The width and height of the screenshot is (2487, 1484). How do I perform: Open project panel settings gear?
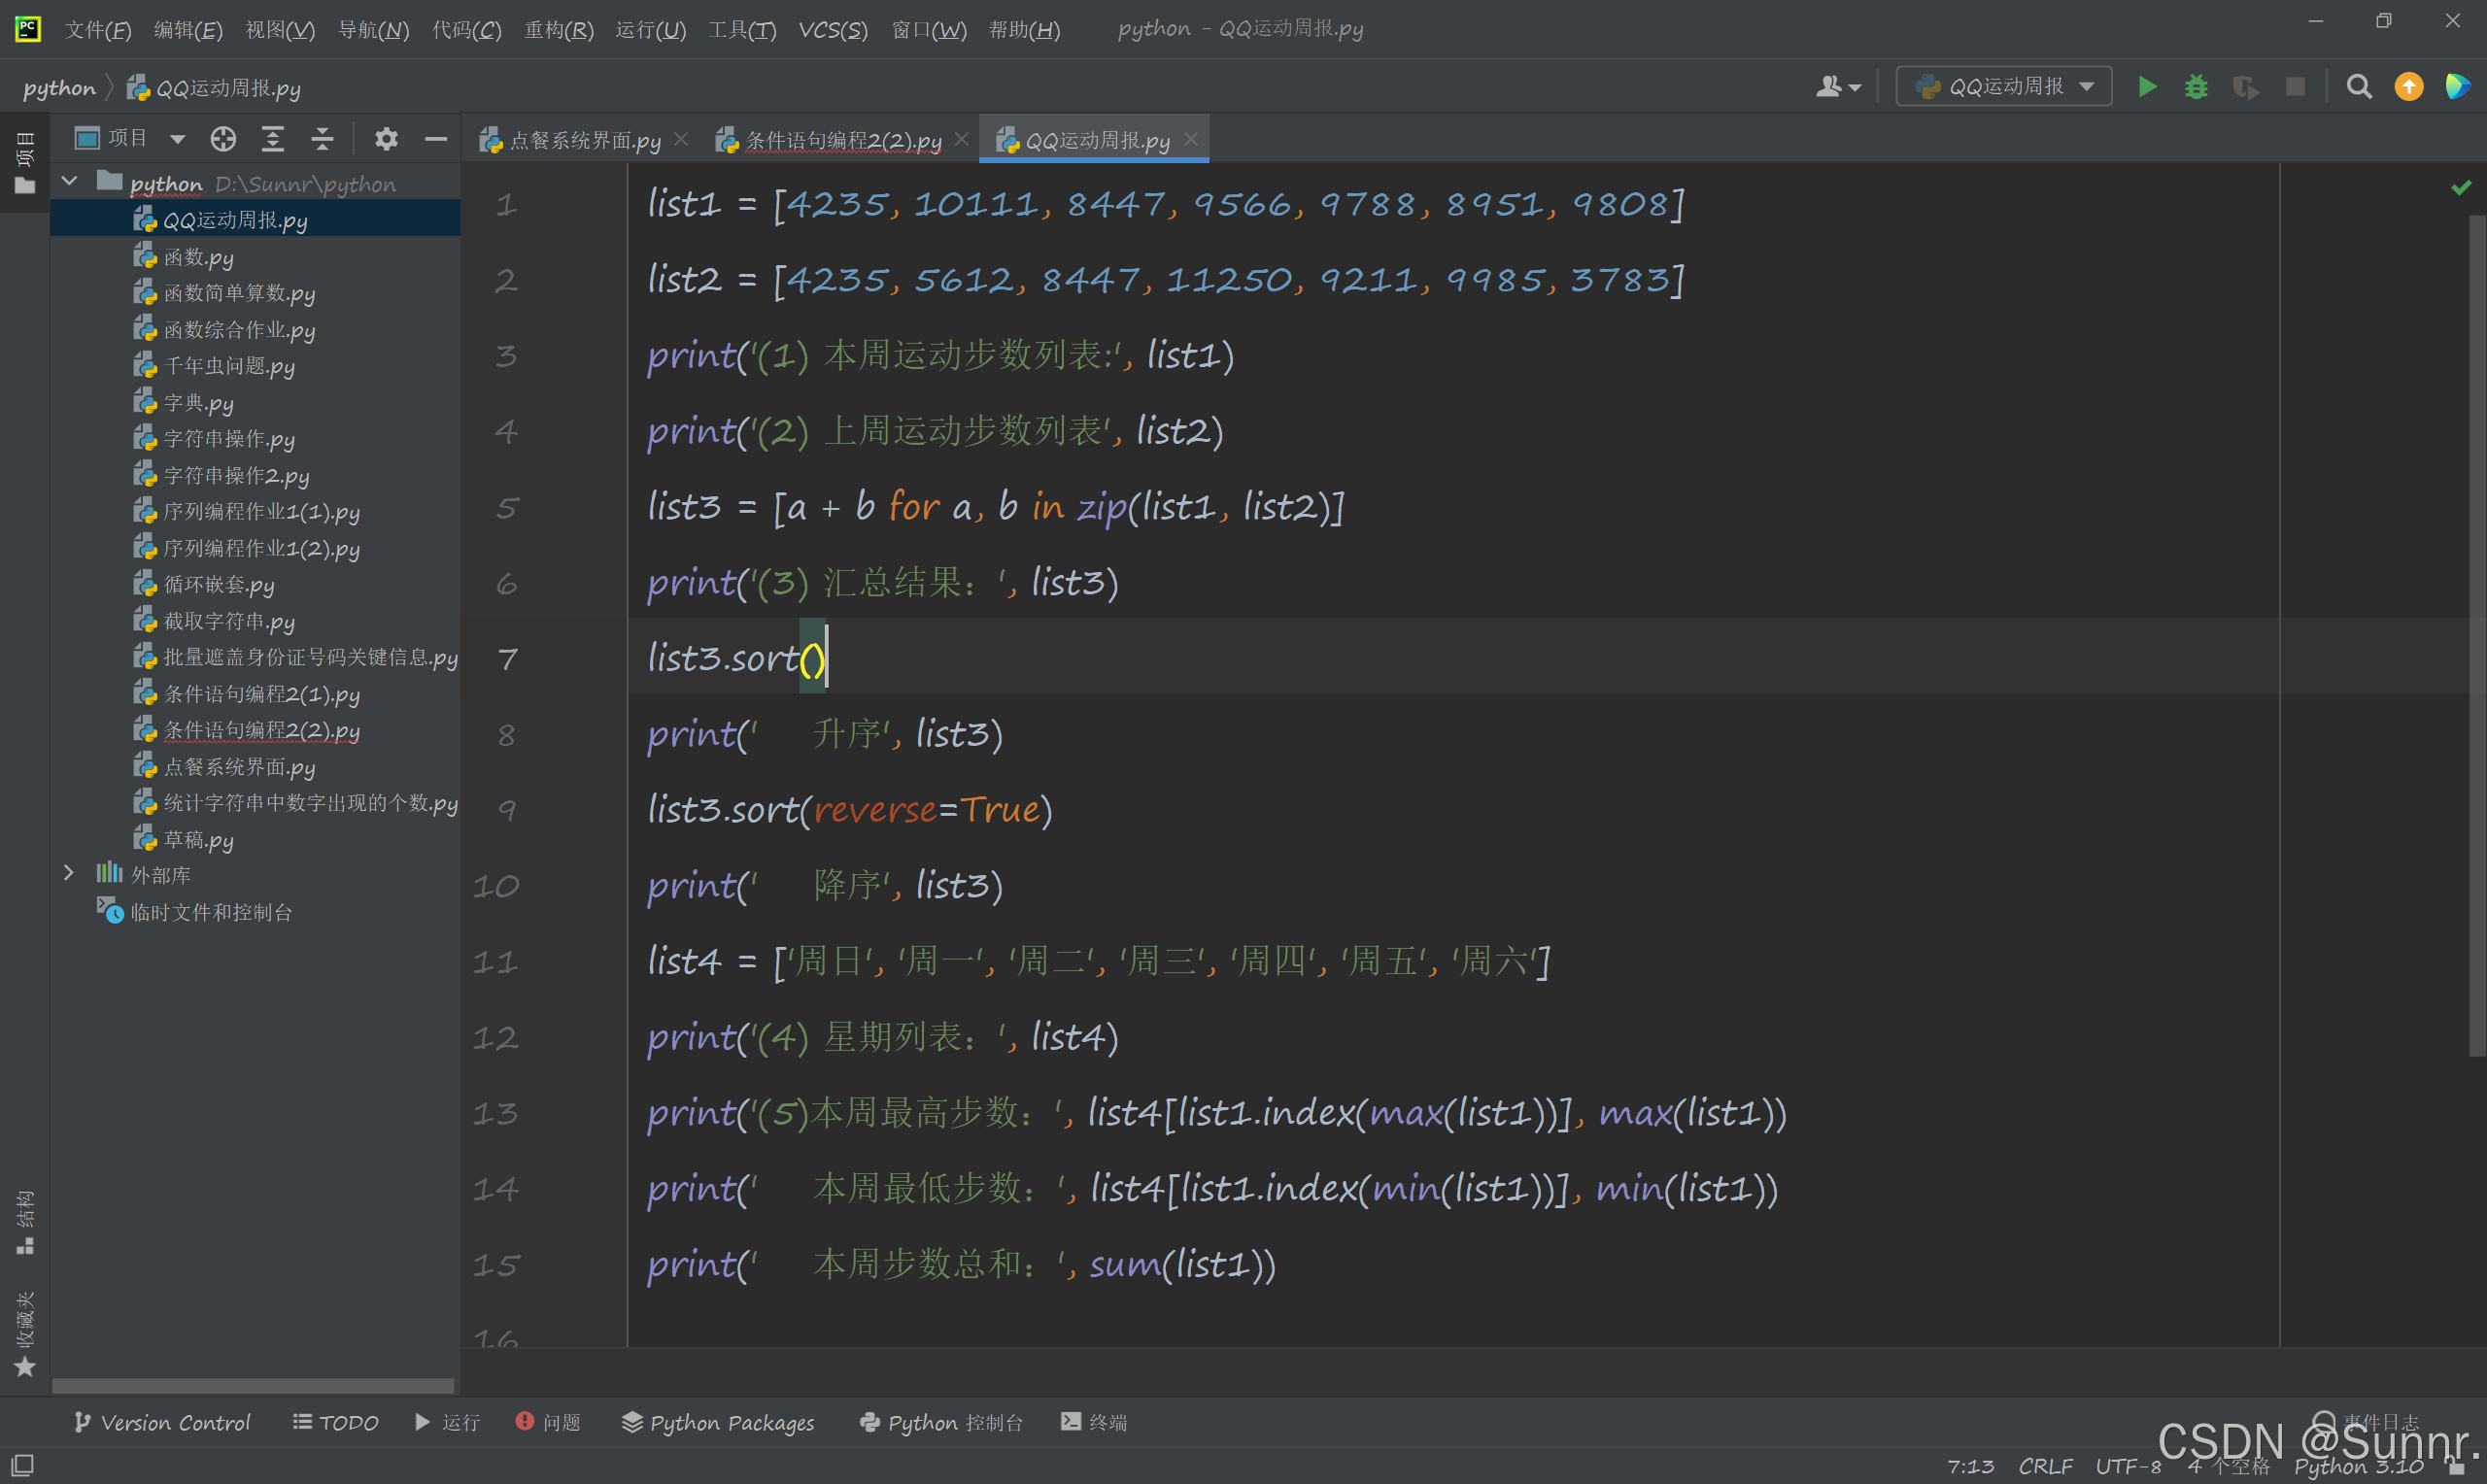[386, 139]
